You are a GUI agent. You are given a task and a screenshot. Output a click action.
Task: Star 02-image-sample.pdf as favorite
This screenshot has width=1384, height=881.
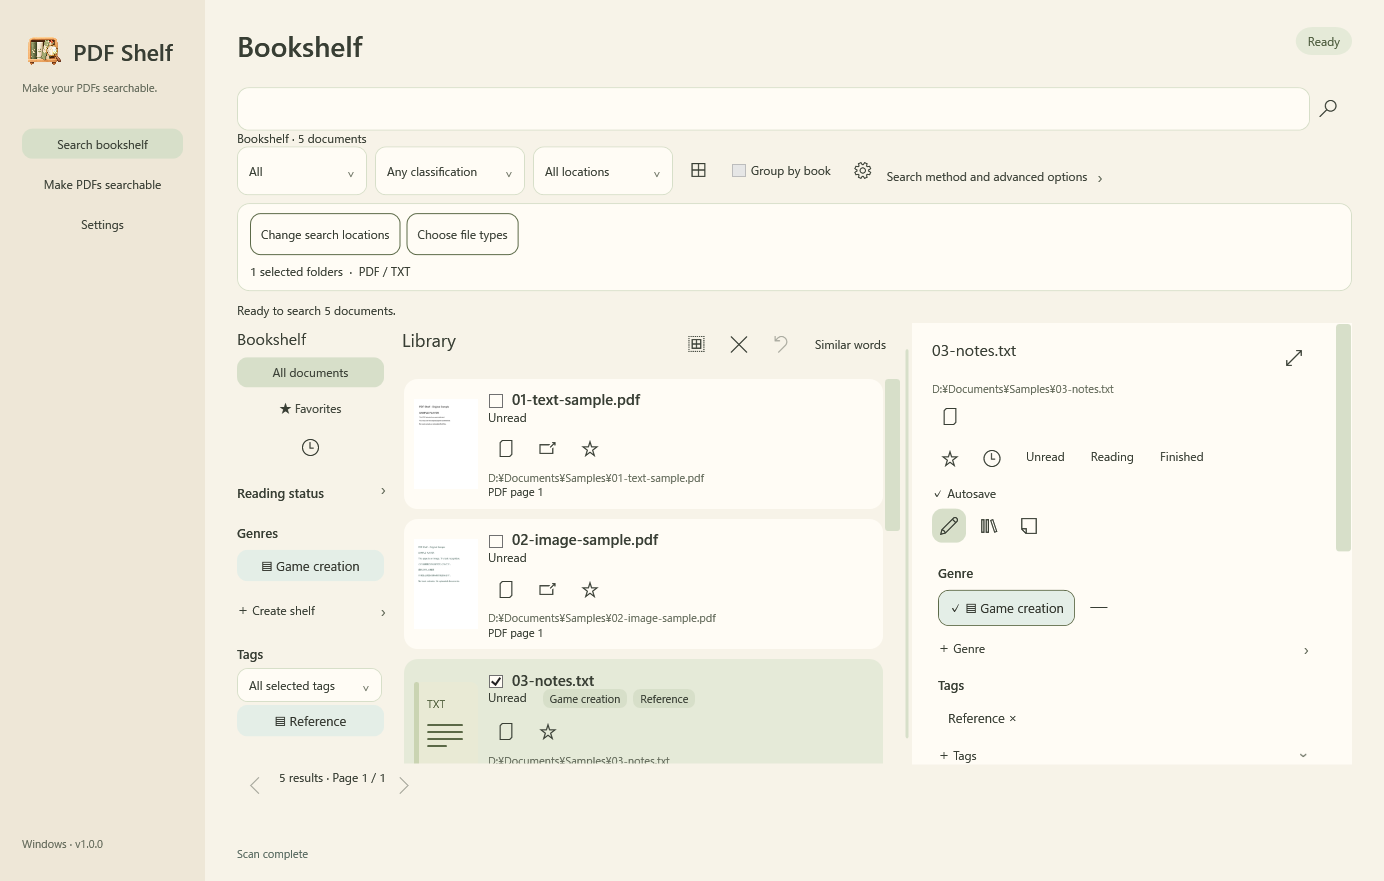tap(590, 590)
